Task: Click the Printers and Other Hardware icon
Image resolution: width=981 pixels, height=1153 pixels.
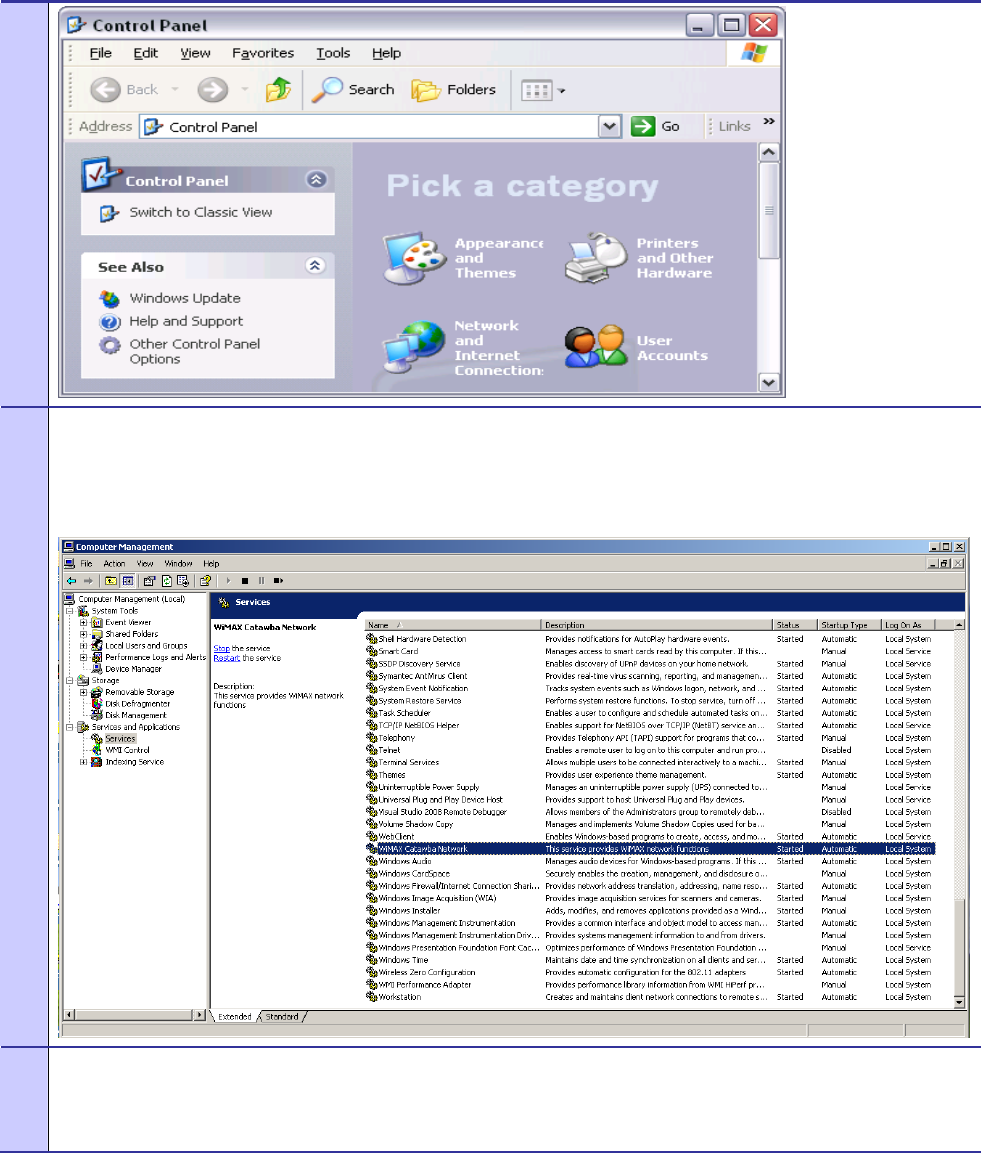Action: (x=596, y=257)
